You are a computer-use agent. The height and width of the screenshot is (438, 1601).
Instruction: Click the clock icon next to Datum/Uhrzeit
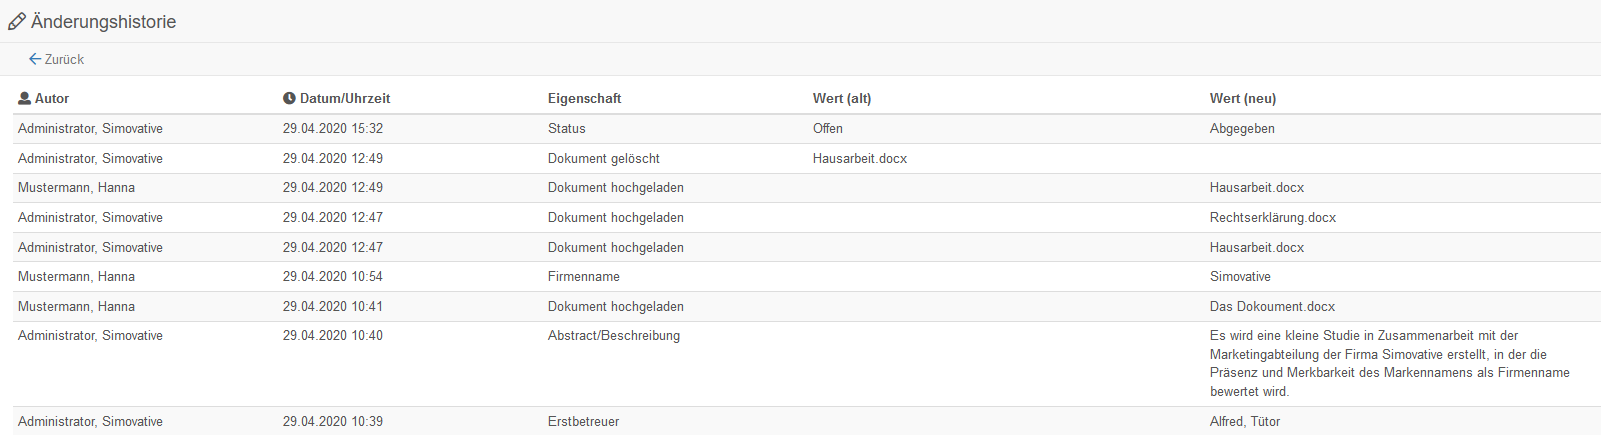tap(289, 98)
